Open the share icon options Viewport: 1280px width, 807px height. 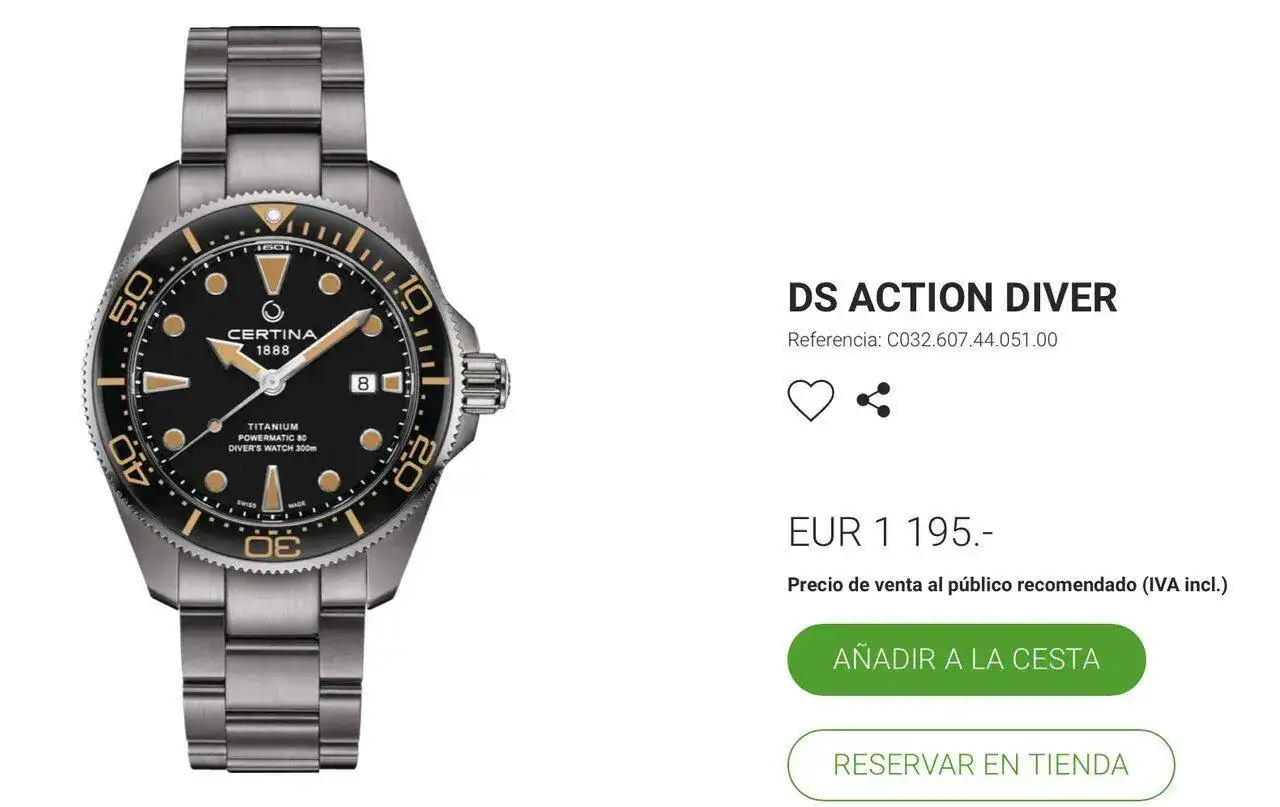pyautogui.click(x=873, y=400)
